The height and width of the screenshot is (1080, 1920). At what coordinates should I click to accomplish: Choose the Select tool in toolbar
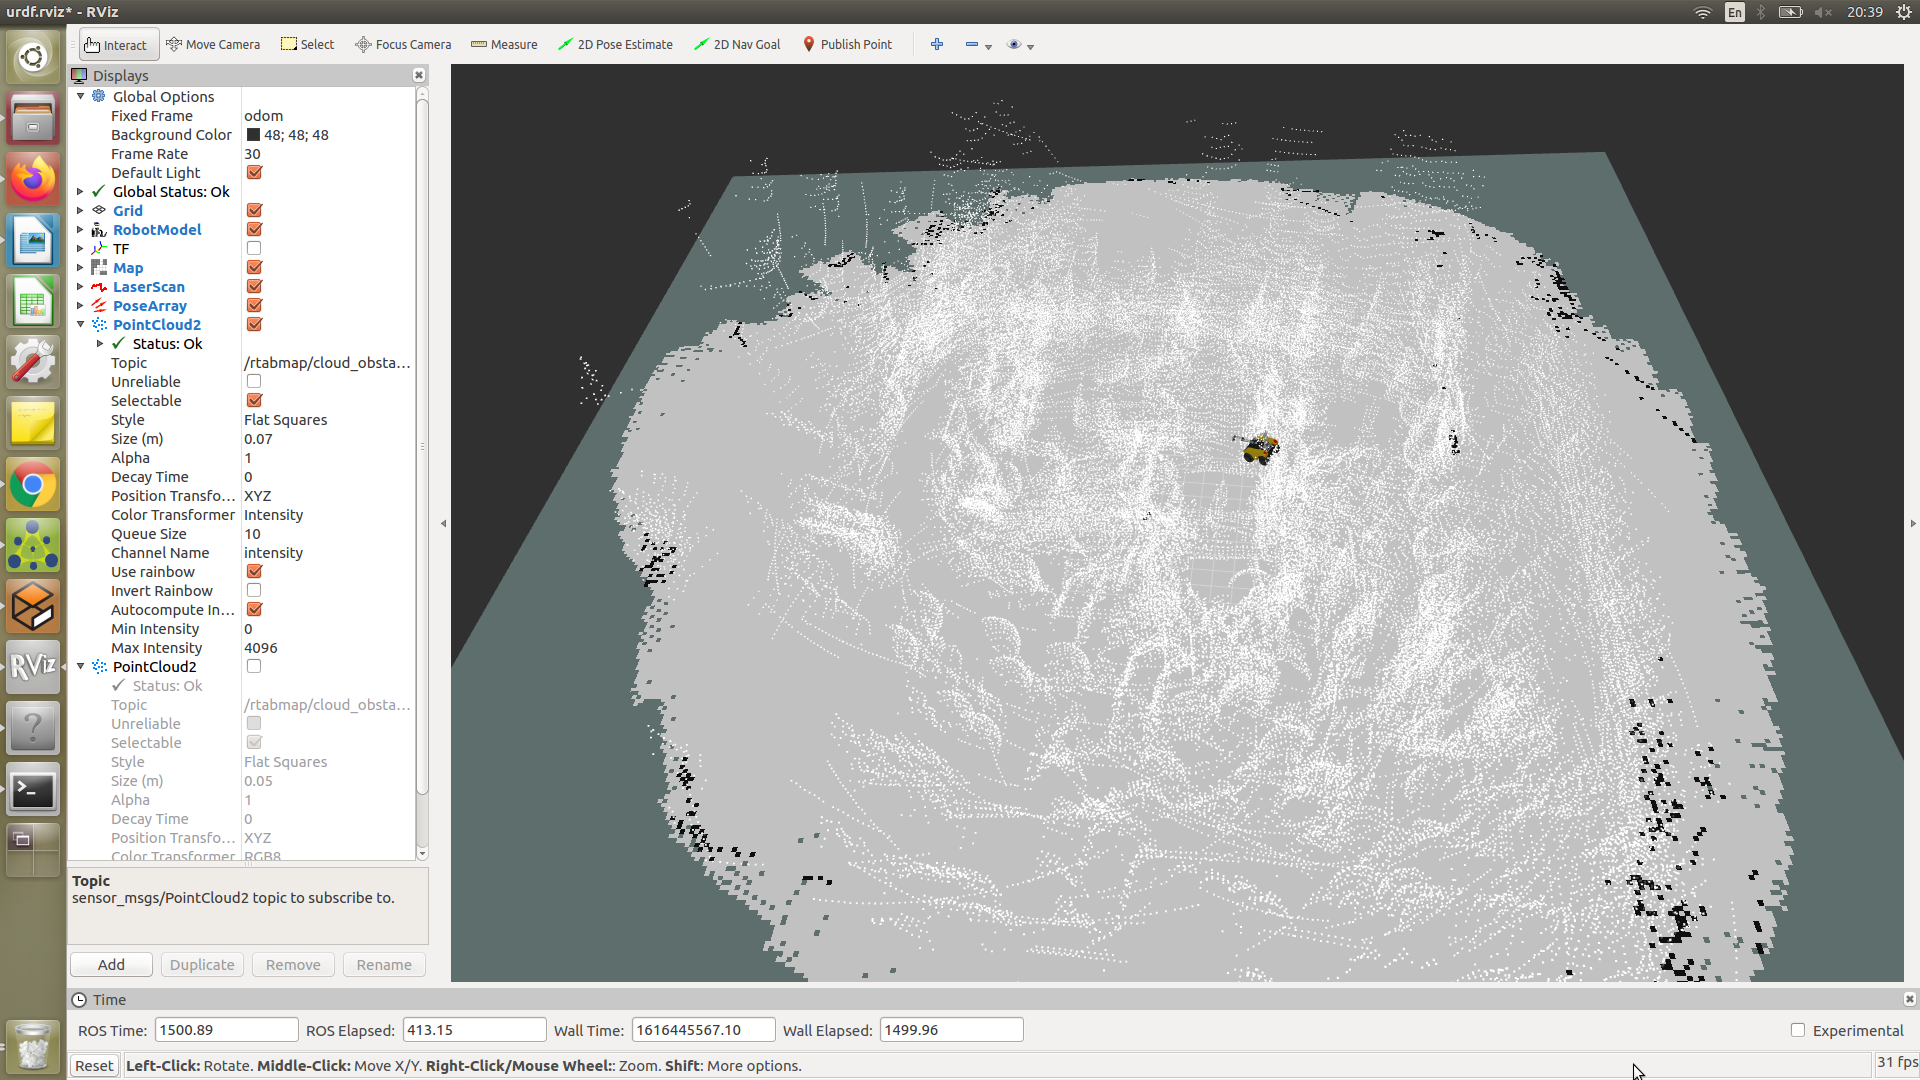(307, 44)
